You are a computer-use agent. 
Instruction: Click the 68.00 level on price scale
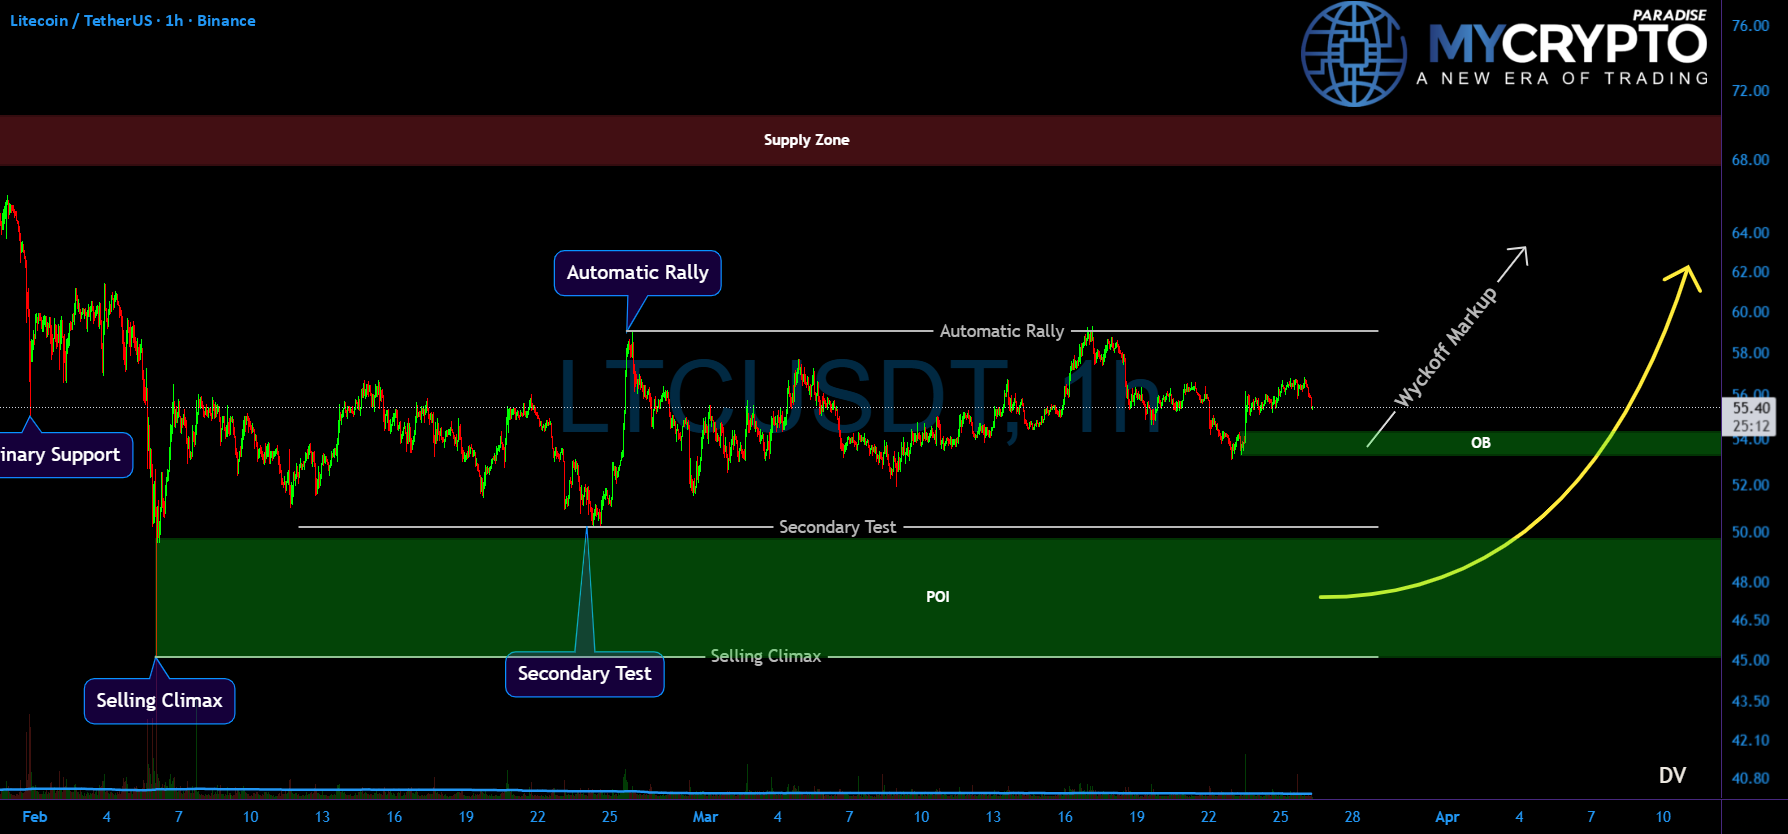pyautogui.click(x=1750, y=160)
